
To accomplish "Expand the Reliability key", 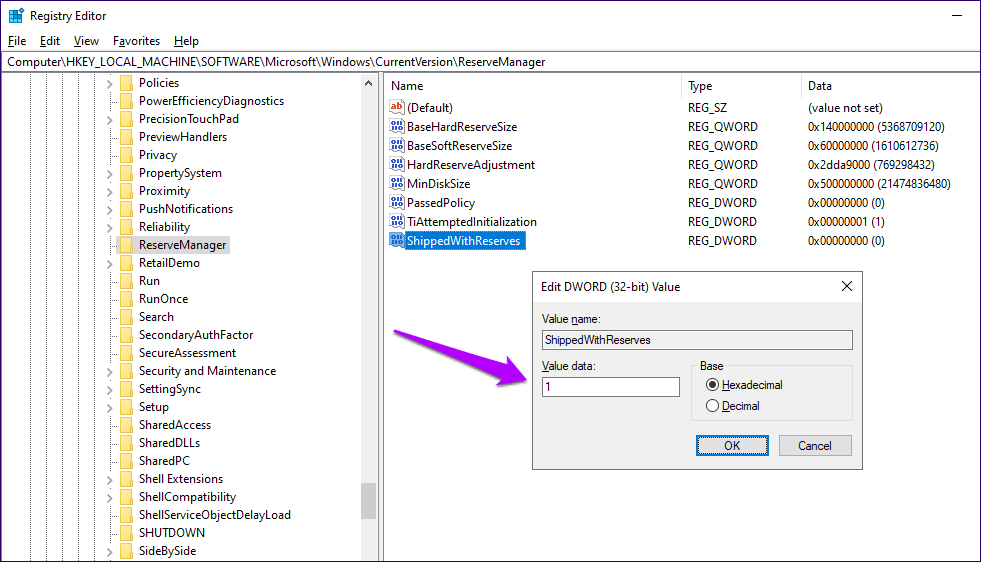I will point(109,227).
